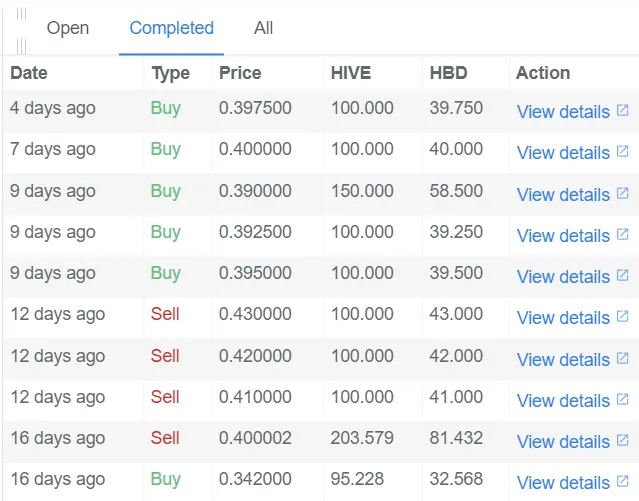Click external link icon for 42.000 HBD order

click(622, 358)
